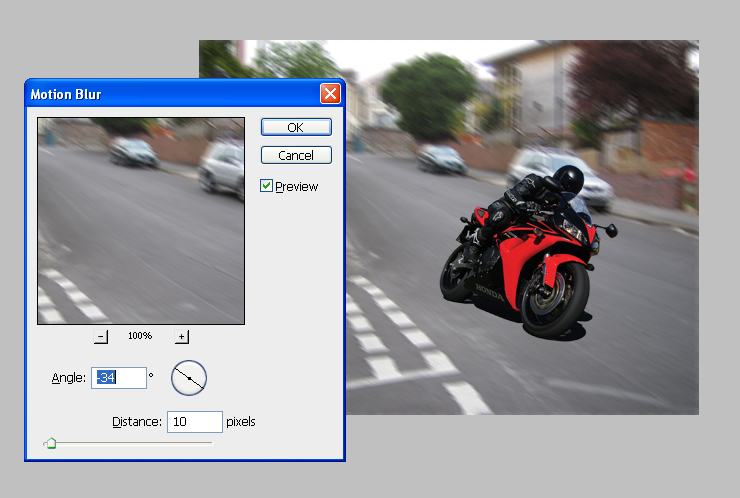Close the Motion Blur dialog
Image resolution: width=740 pixels, height=498 pixels.
329,95
